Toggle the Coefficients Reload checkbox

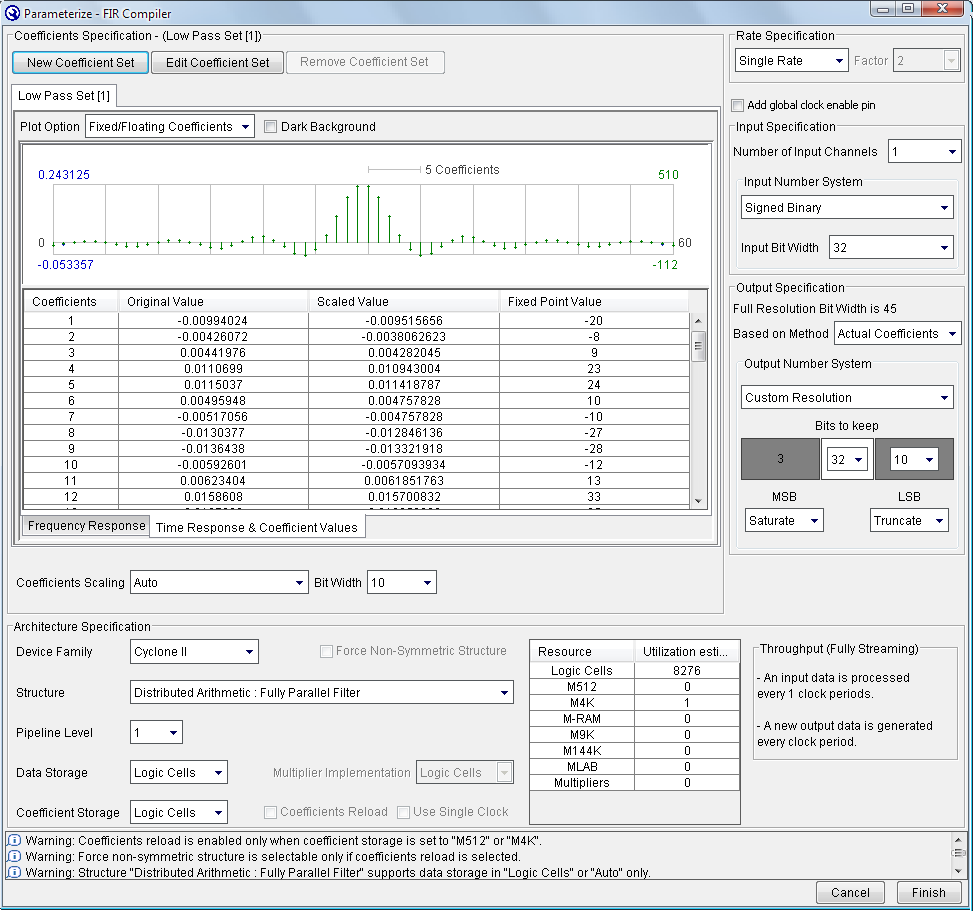(270, 812)
